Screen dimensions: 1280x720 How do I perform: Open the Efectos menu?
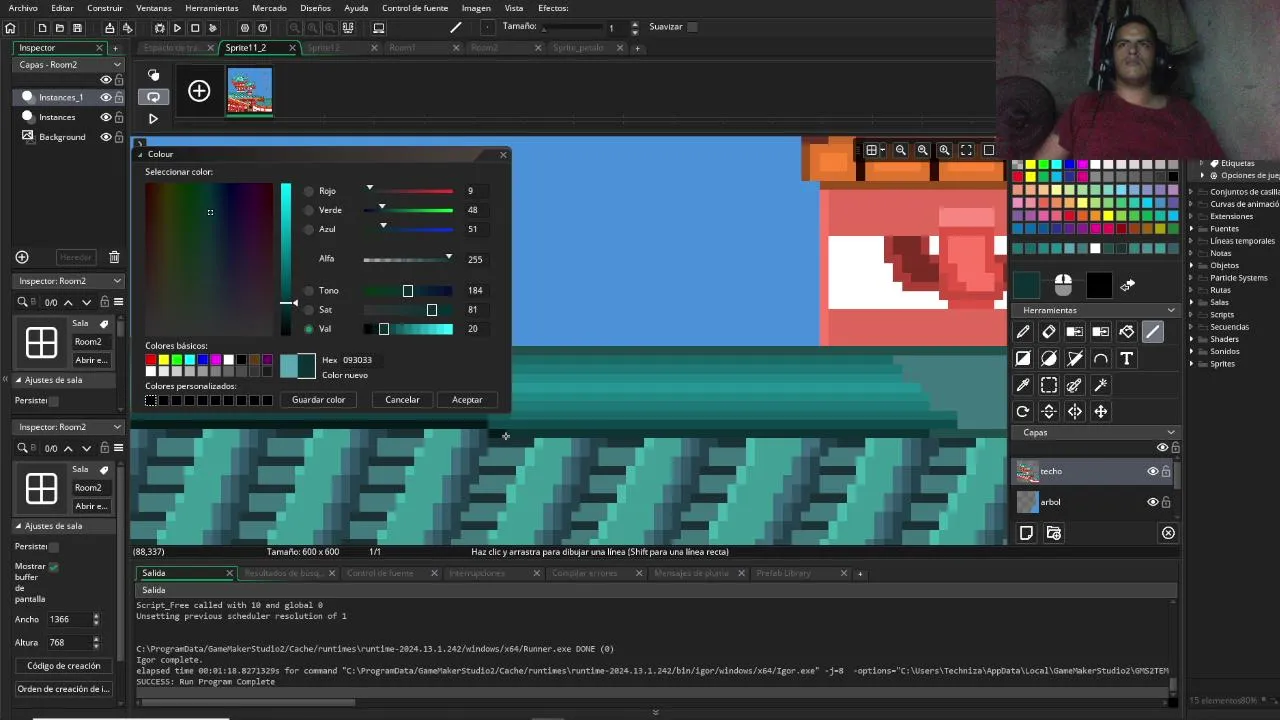(x=553, y=8)
